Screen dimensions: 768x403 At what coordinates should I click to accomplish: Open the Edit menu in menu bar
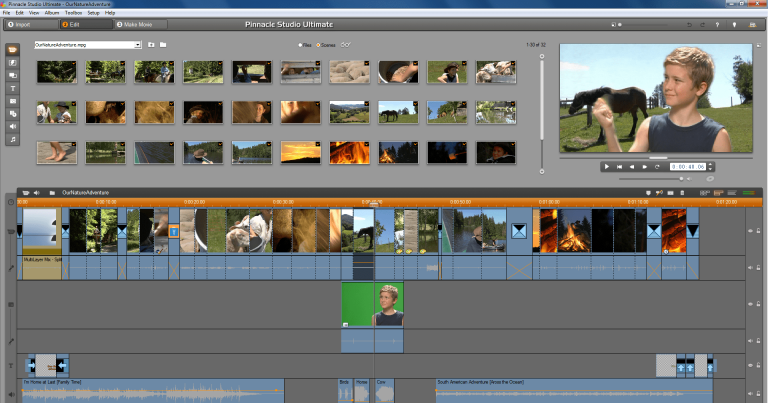click(20, 13)
